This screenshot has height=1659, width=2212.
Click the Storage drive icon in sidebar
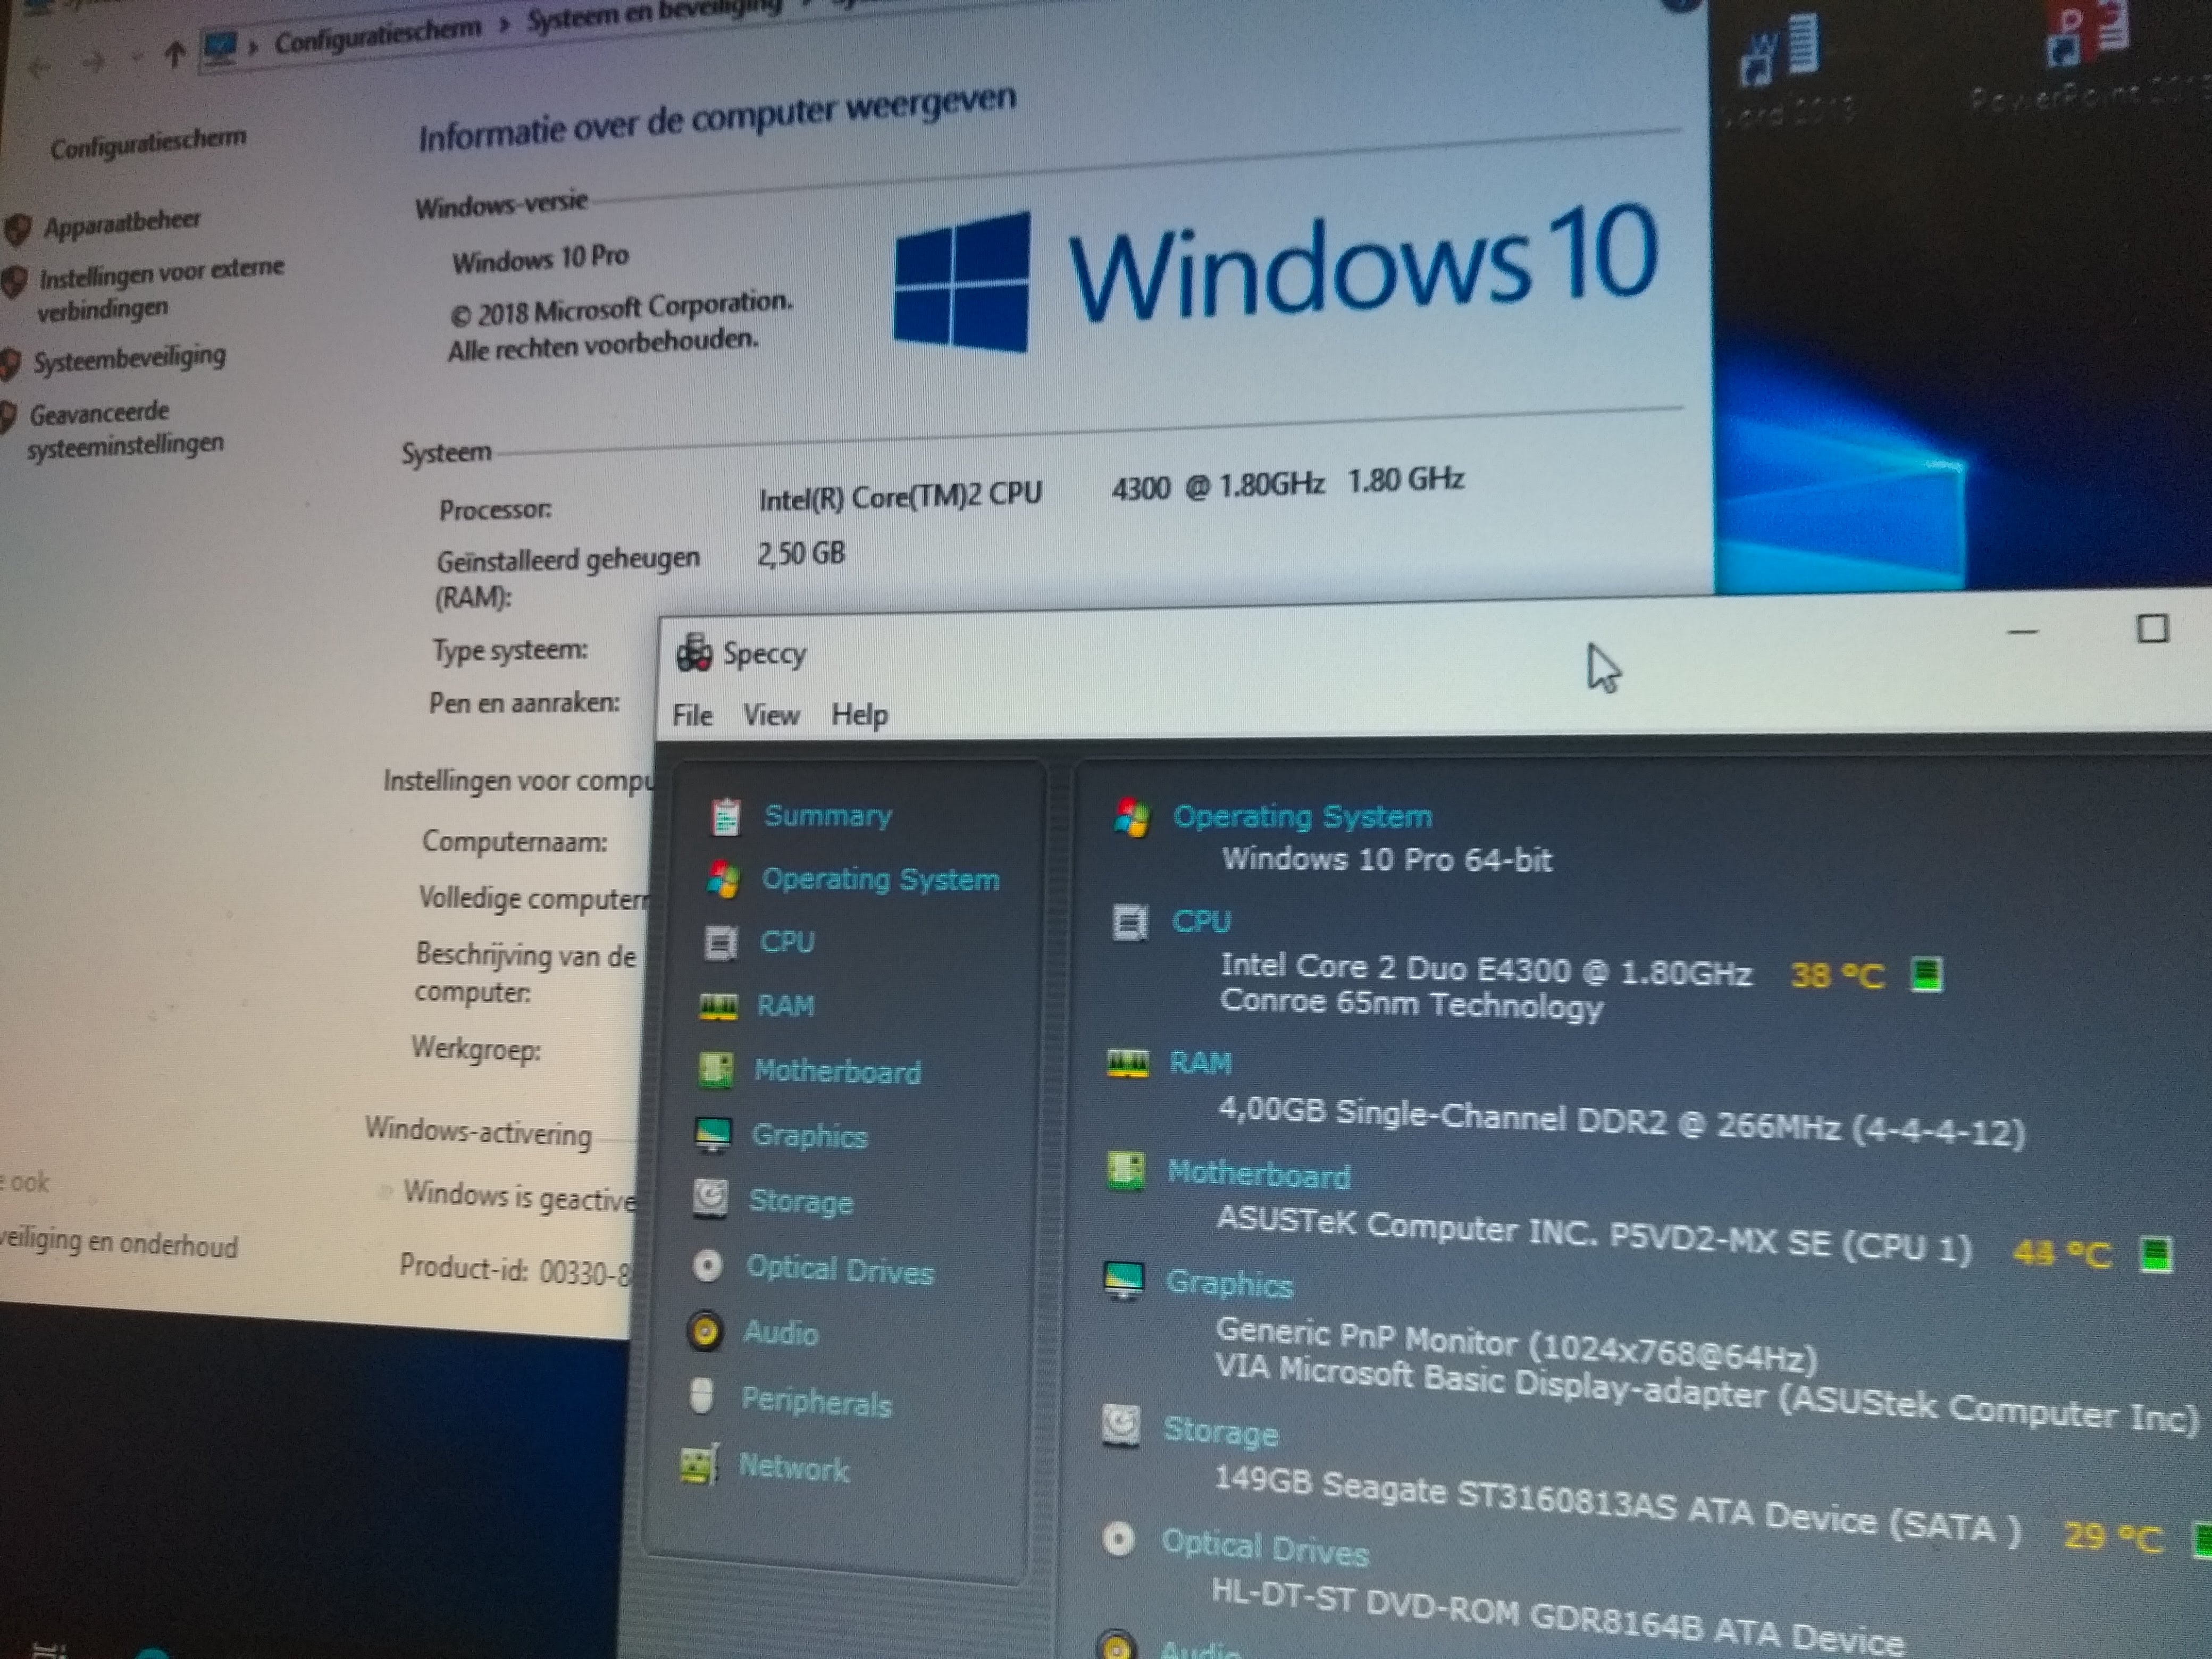tap(711, 1198)
